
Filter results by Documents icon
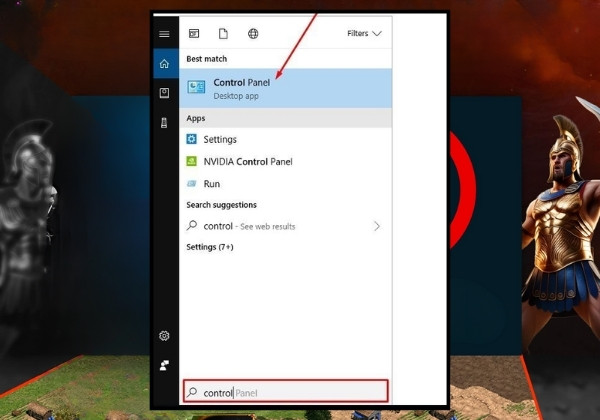click(223, 34)
